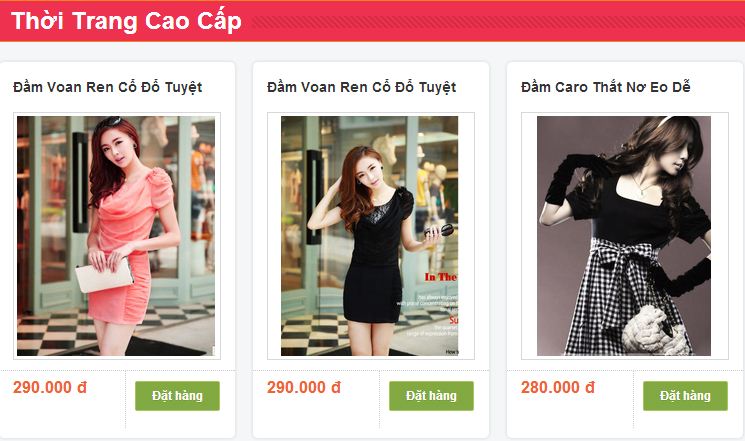Click the white clutch bag in pink dress photo
The image size is (745, 441).
104,275
